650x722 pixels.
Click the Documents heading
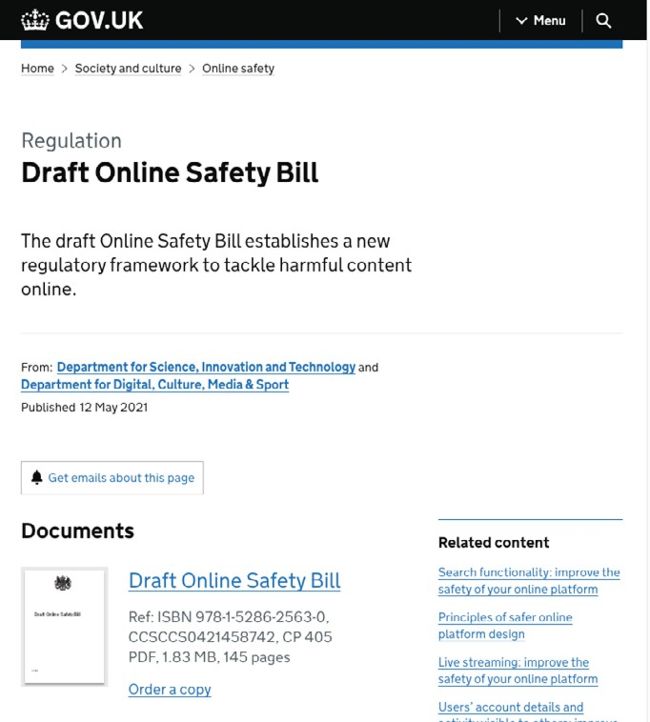pyautogui.click(x=77, y=531)
